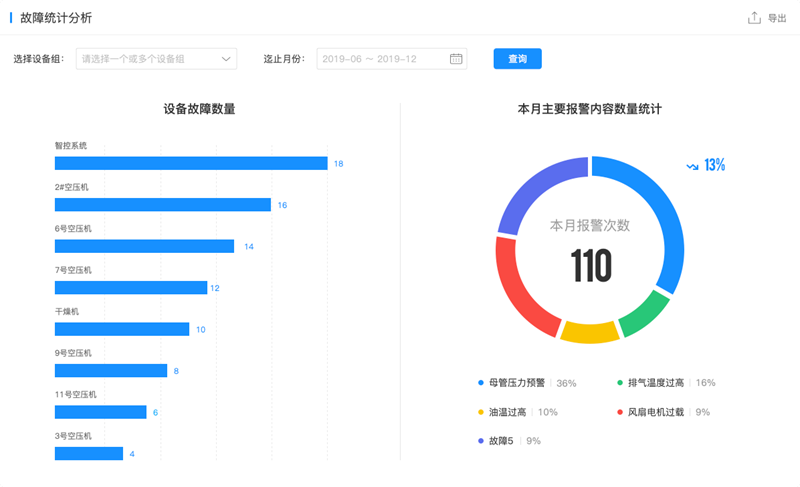Toggle the 故障5 legend item

[x=509, y=441]
